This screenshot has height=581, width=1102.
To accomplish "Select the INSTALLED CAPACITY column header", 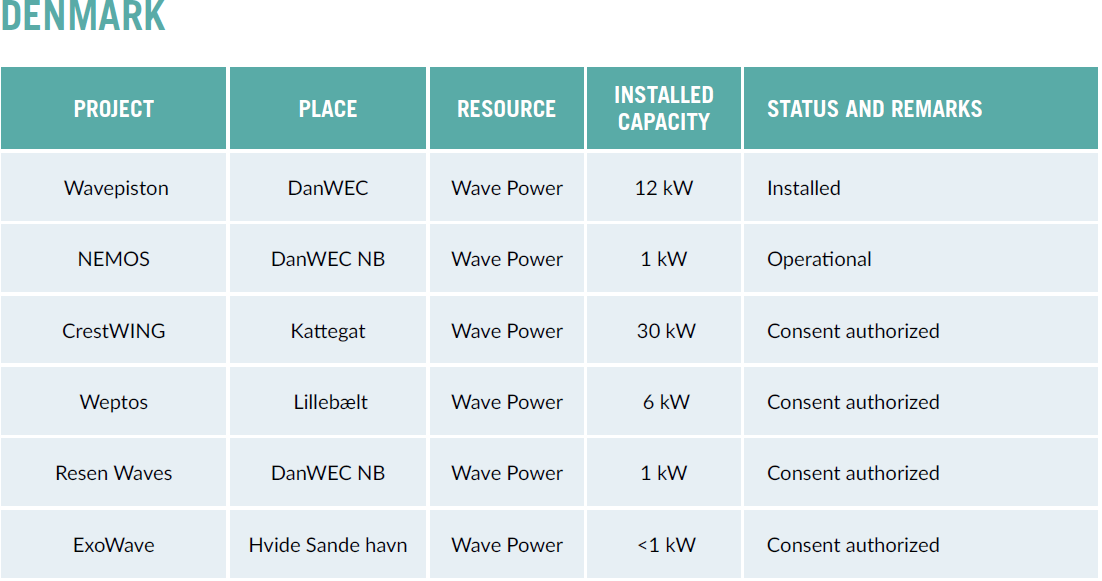I will tap(664, 109).
